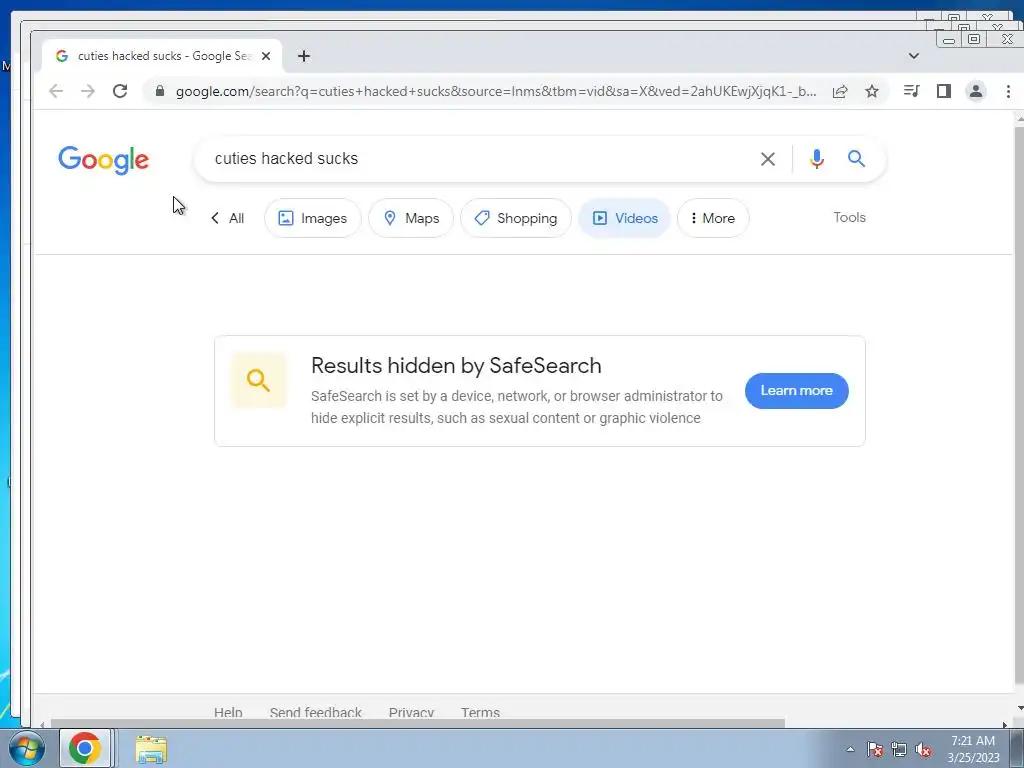Click the "Results hidden by SafeSearch" heading
1024x768 pixels.
tap(456, 366)
